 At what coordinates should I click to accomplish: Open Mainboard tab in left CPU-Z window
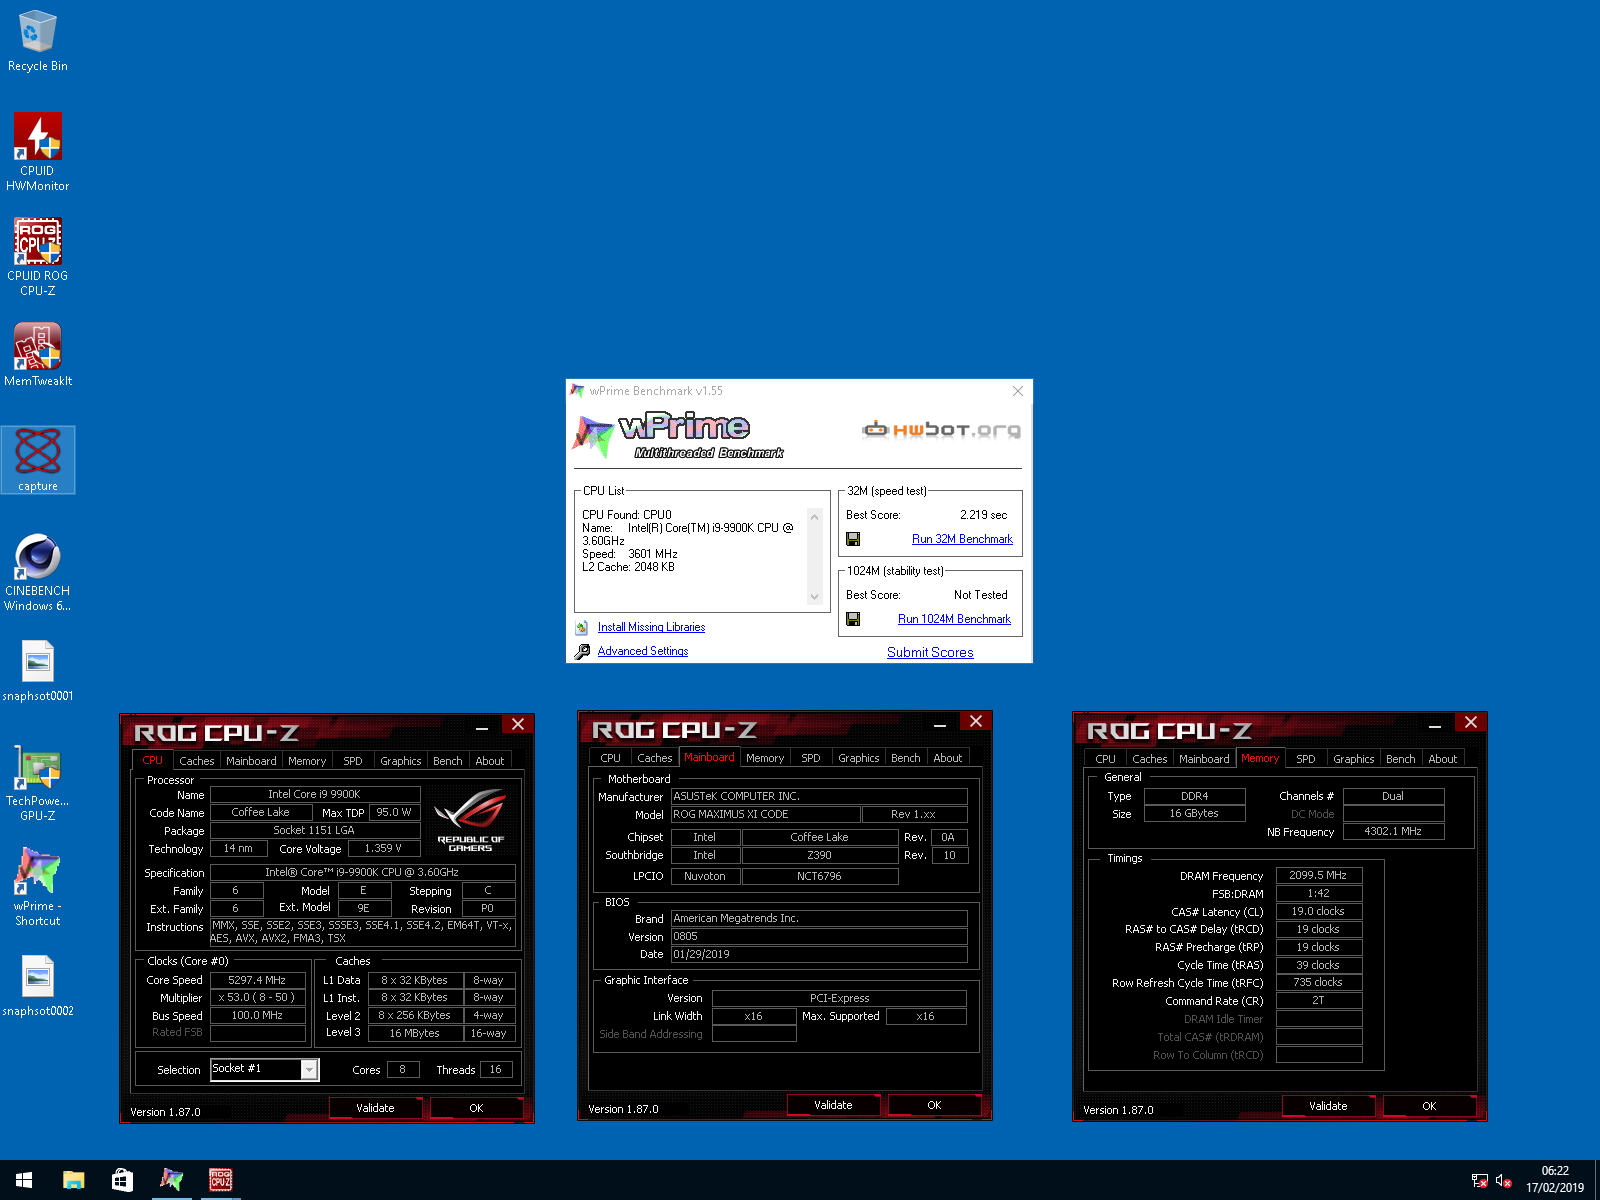click(251, 761)
